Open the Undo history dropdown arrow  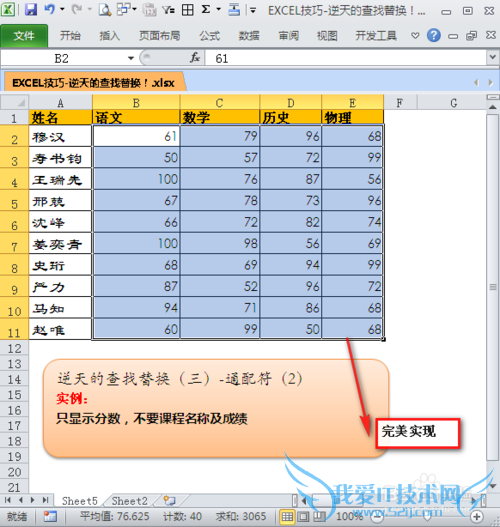(x=62, y=9)
